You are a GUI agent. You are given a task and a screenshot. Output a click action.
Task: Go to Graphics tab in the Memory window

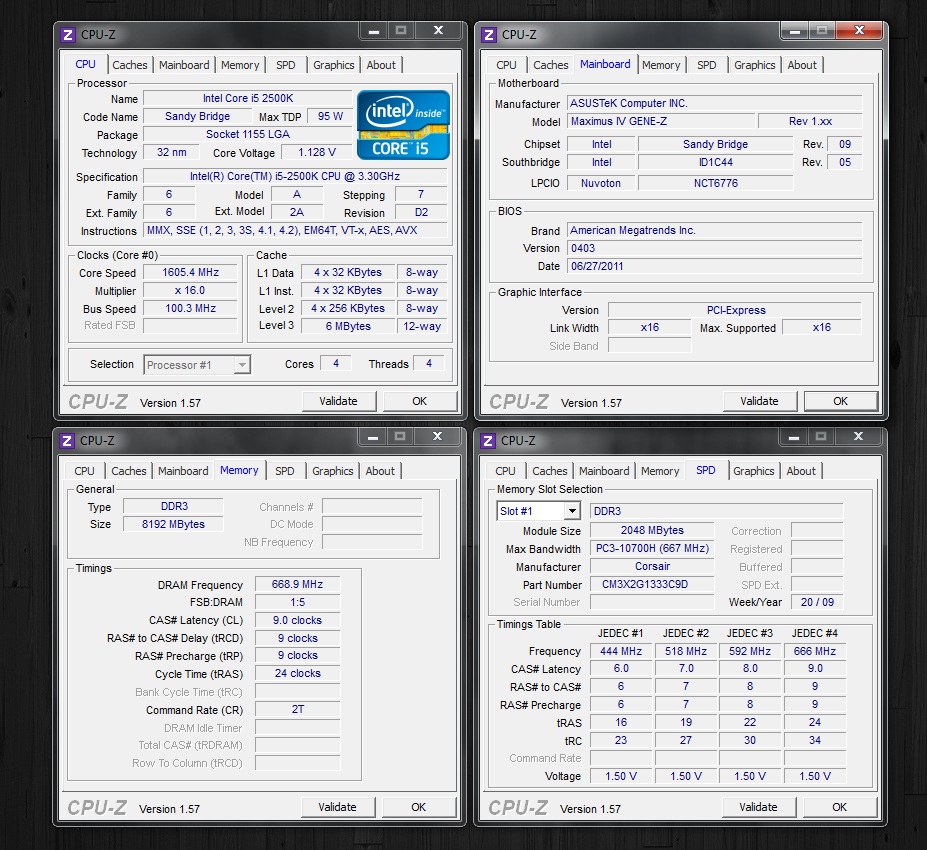pos(332,471)
